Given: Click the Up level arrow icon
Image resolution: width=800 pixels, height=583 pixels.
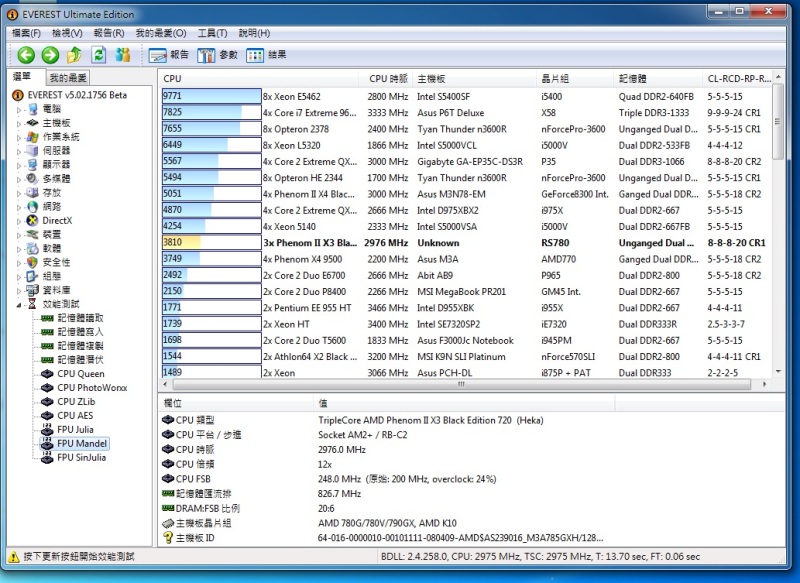Looking at the screenshot, I should click(x=74, y=55).
